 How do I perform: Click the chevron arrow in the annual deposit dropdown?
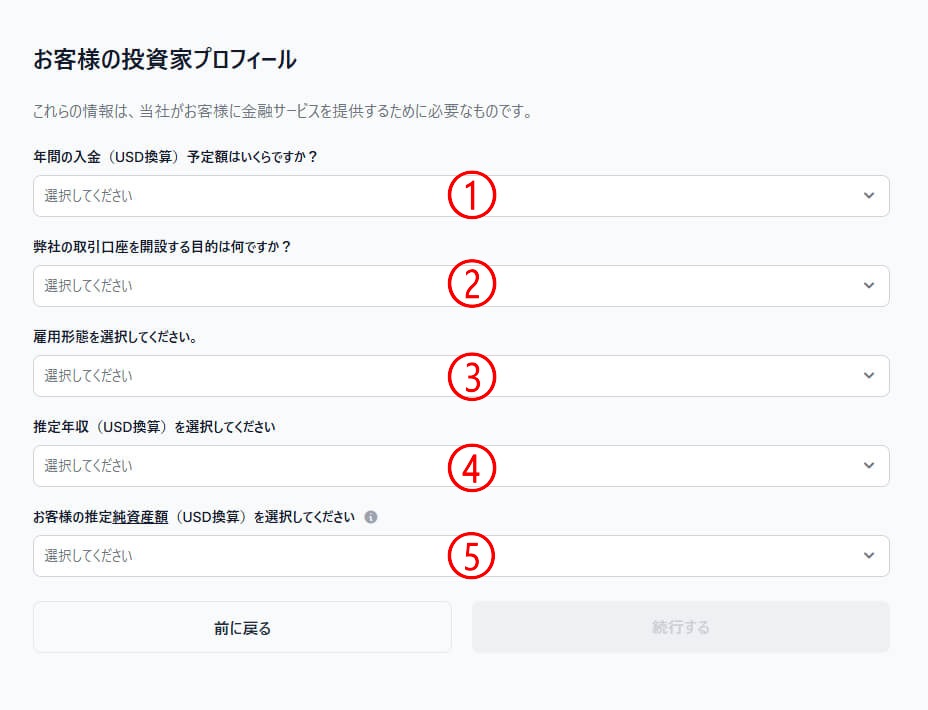point(868,196)
